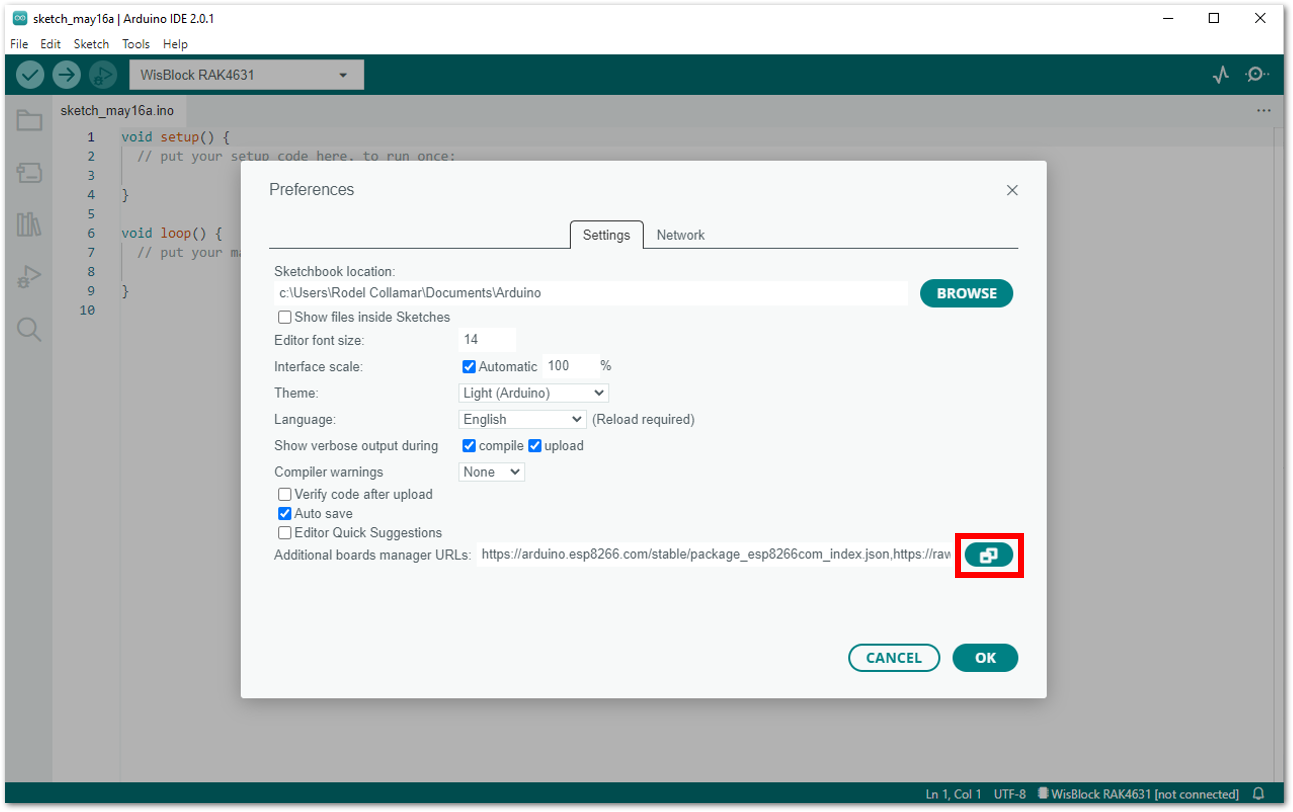Screen dimensions: 1293x812
Task: Open the Debug sidebar icon
Action: [29, 277]
